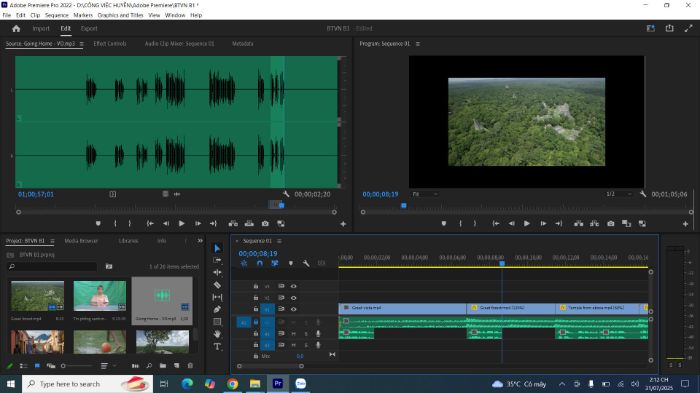Go to In point in Source monitor

150,223
